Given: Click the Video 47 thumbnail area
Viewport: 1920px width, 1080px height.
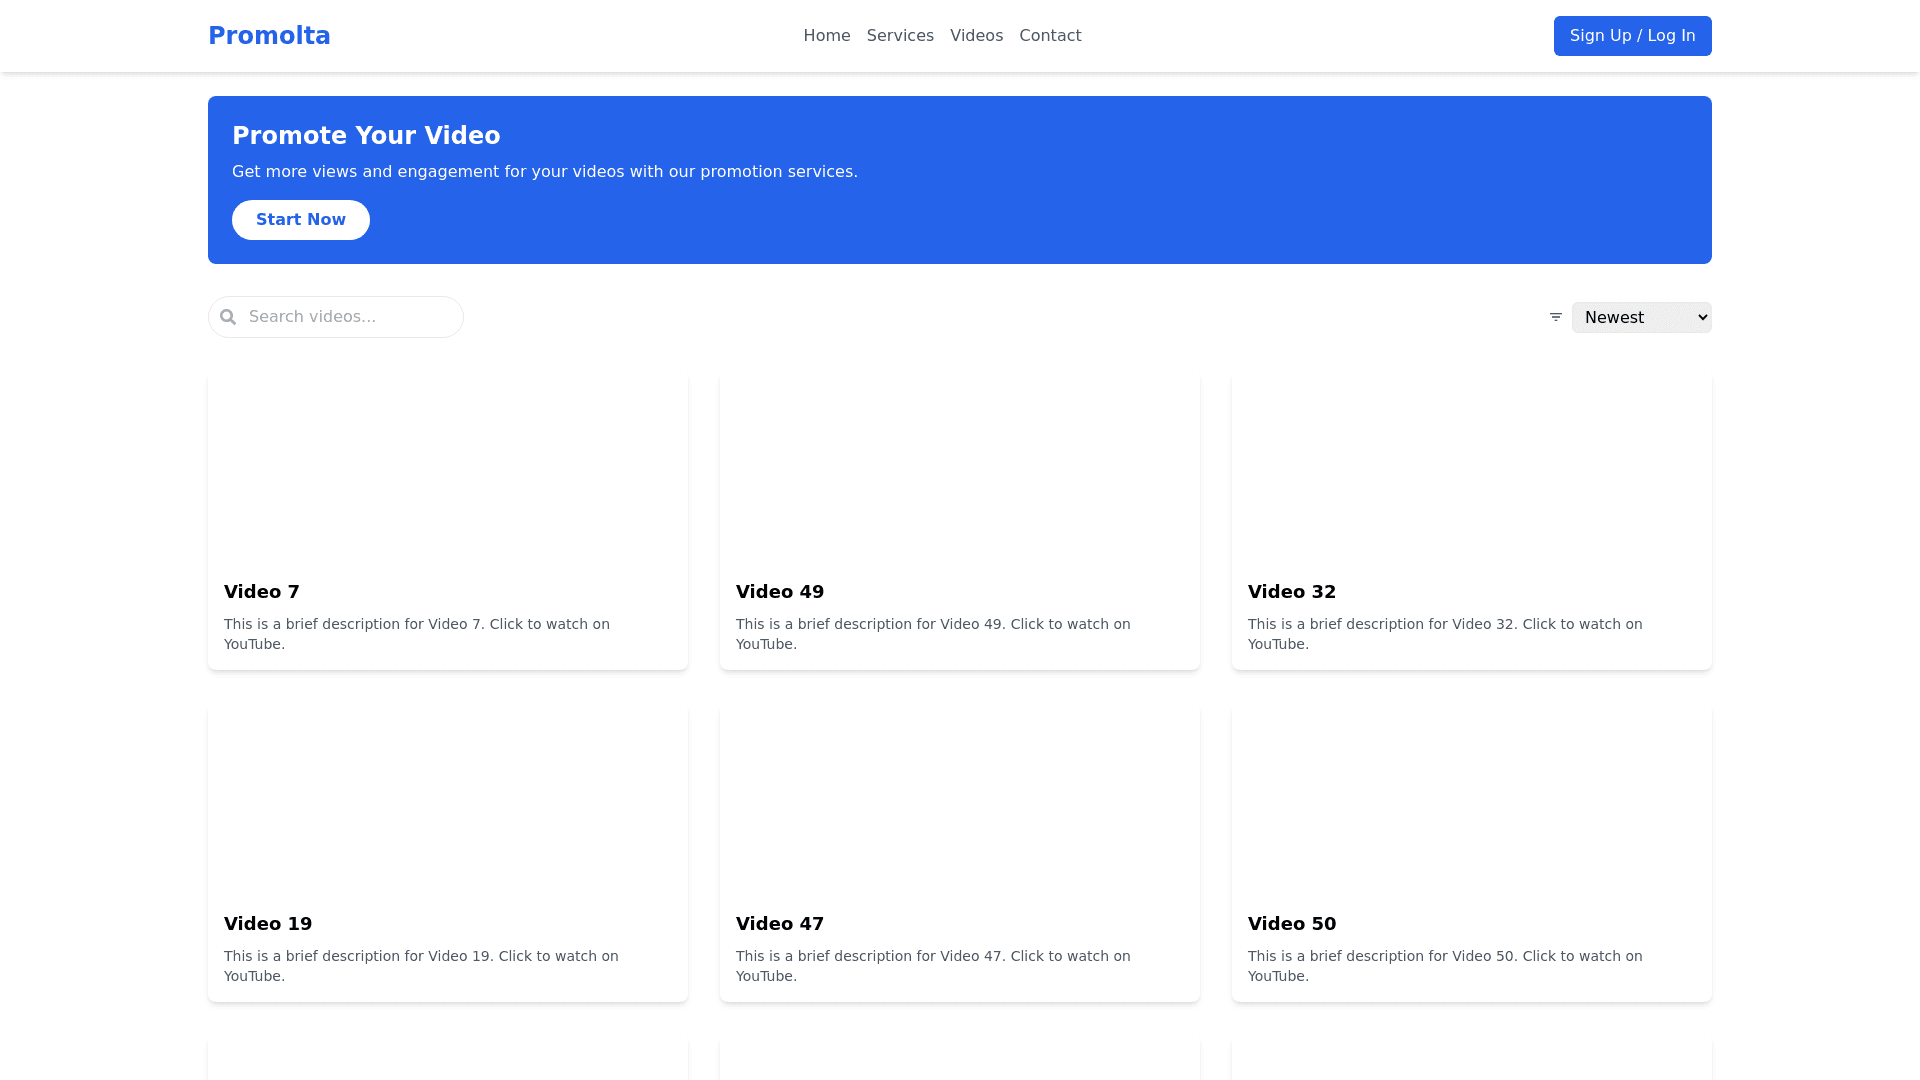Looking at the screenshot, I should coord(959,799).
